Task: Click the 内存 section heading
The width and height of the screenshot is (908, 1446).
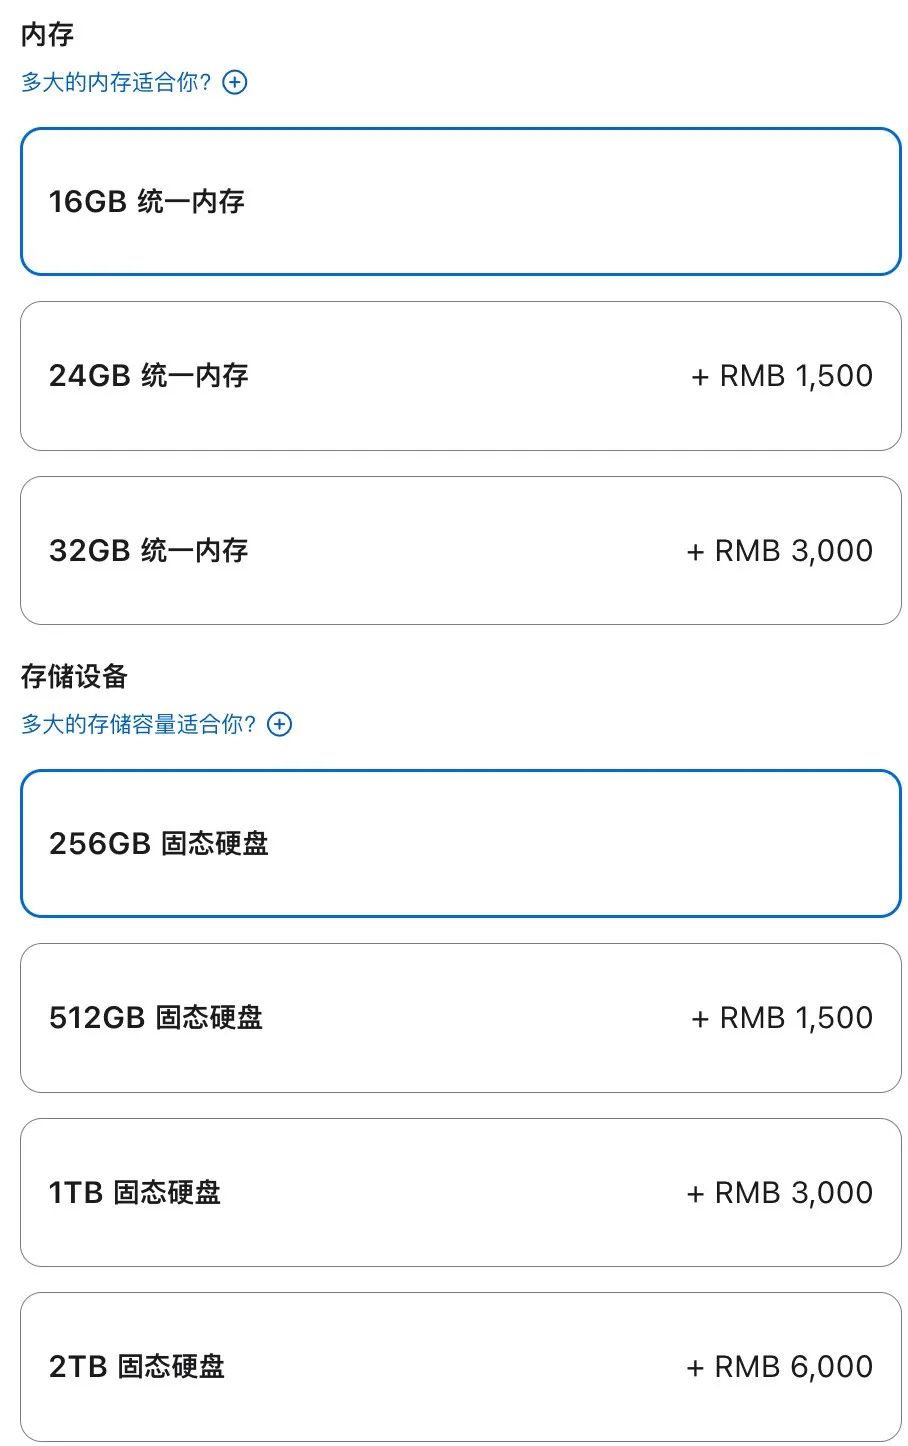Action: point(47,35)
